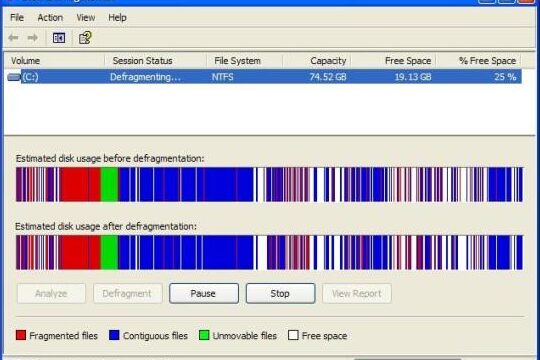Click the Back arrow toolbar icon
This screenshot has width=540, height=360.
(13, 38)
